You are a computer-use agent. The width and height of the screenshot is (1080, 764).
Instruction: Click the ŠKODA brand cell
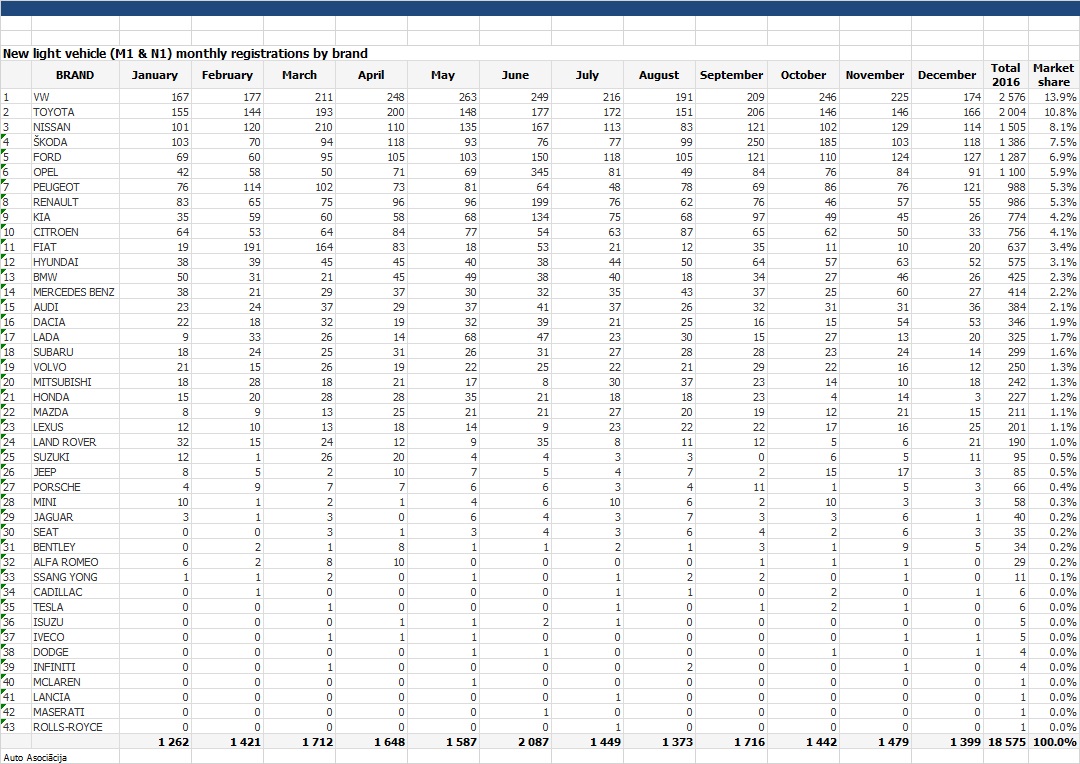[x=75, y=142]
